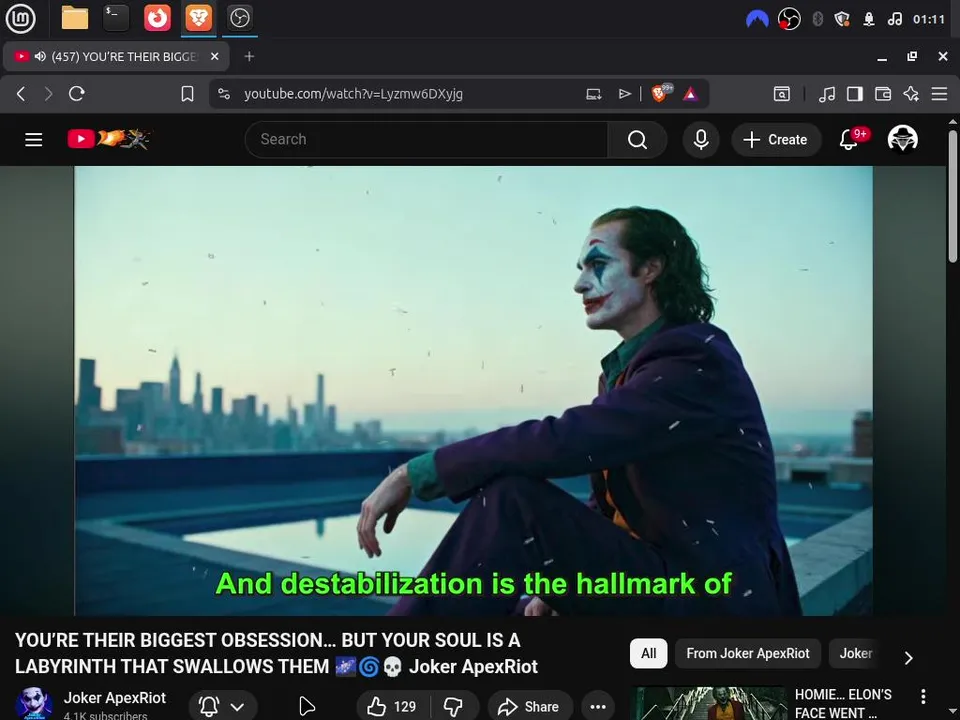Click the Create button

(776, 140)
